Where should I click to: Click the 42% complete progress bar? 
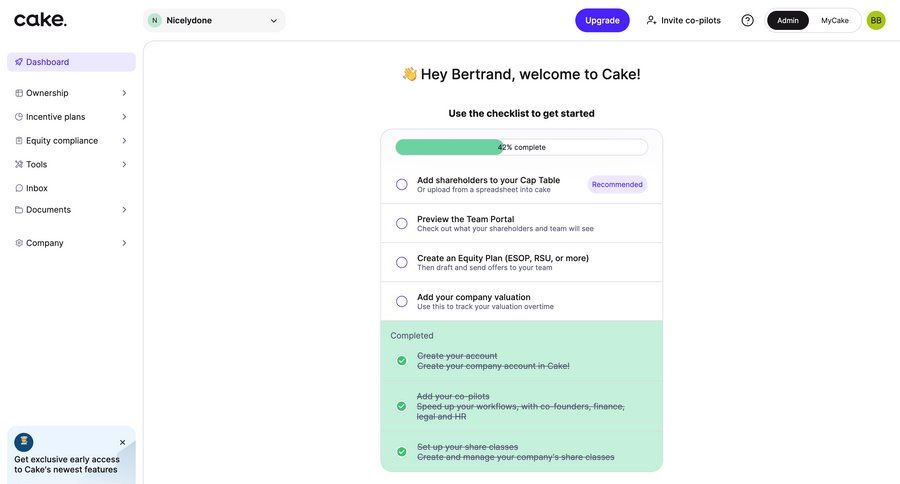point(521,147)
